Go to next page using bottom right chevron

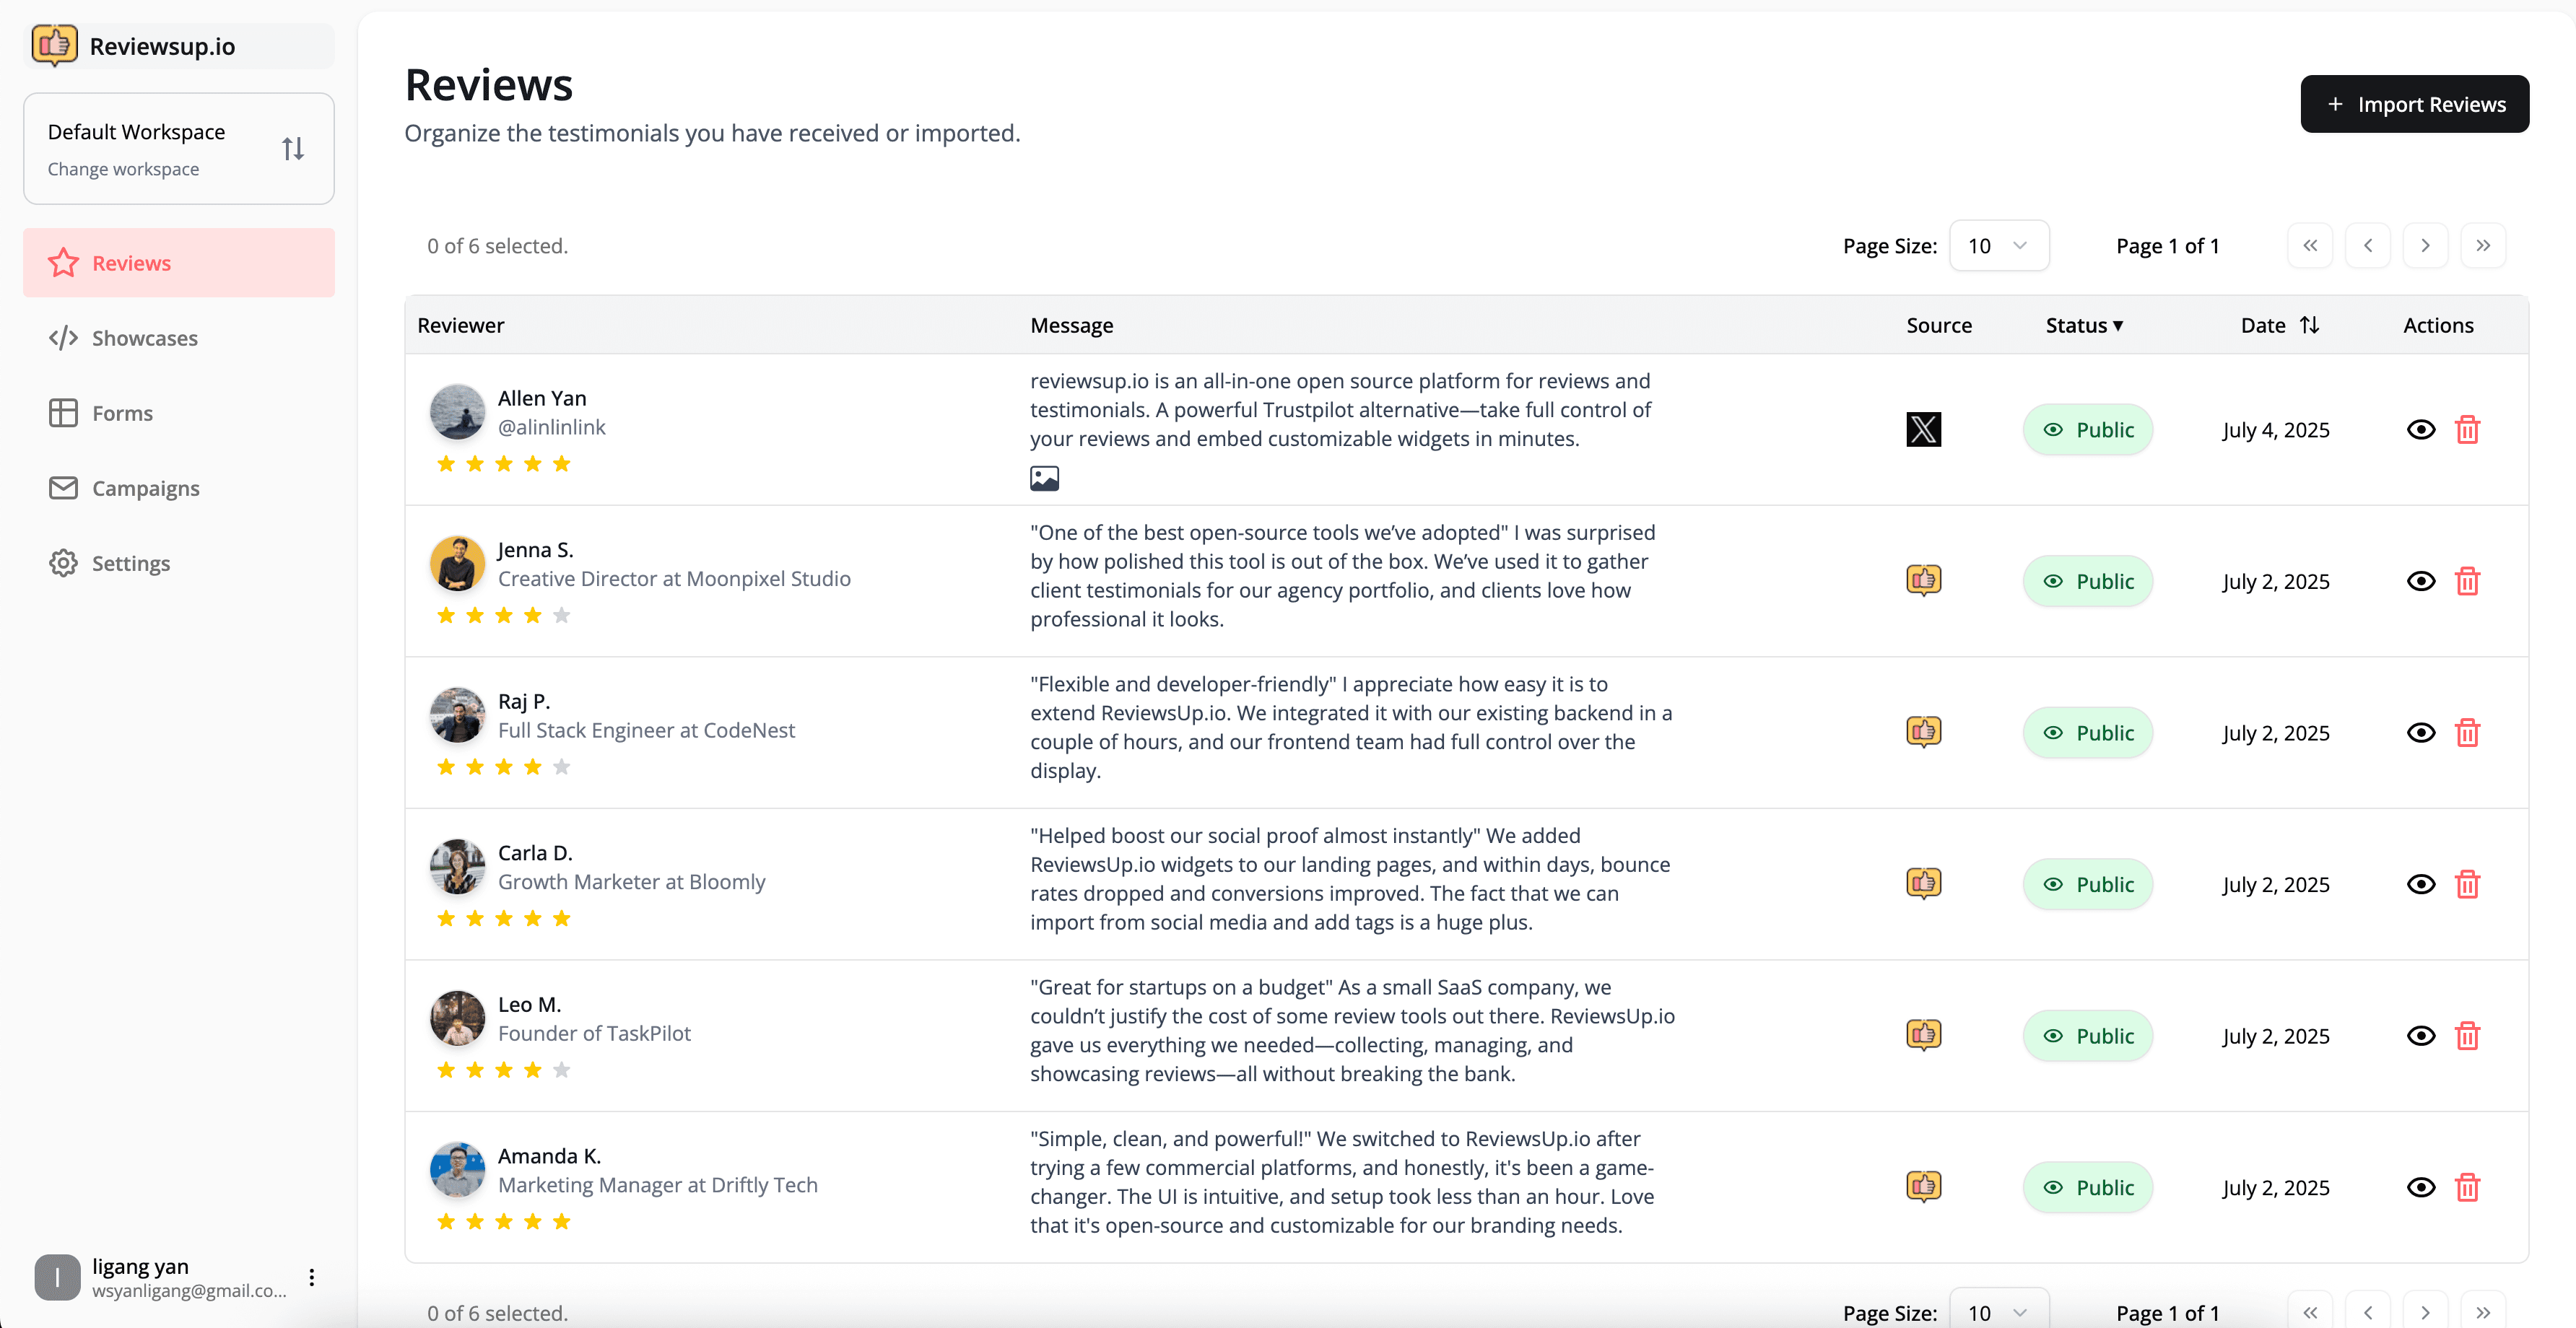point(2425,1311)
